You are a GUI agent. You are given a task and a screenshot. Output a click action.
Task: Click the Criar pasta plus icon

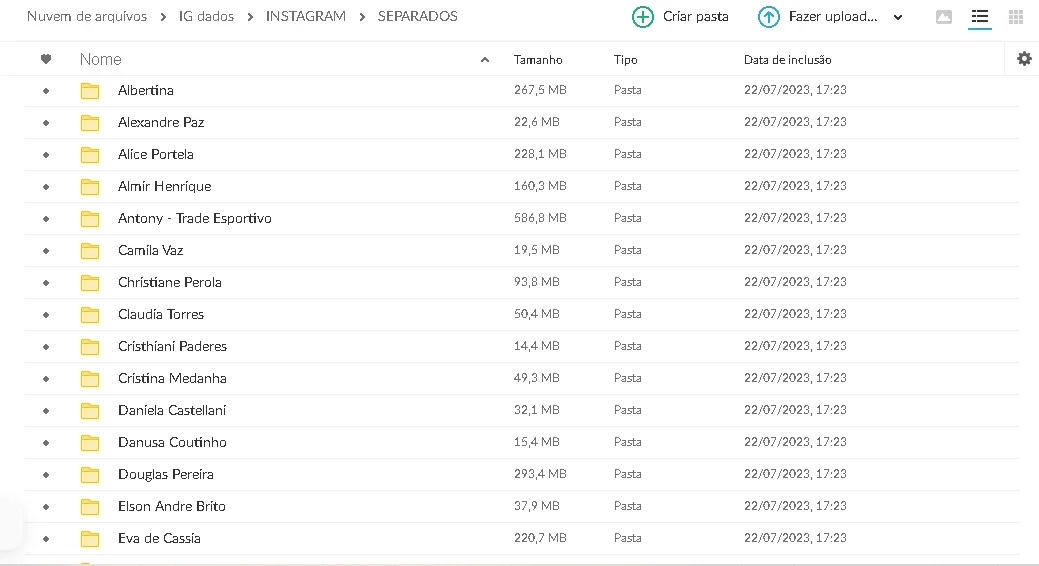click(x=642, y=17)
